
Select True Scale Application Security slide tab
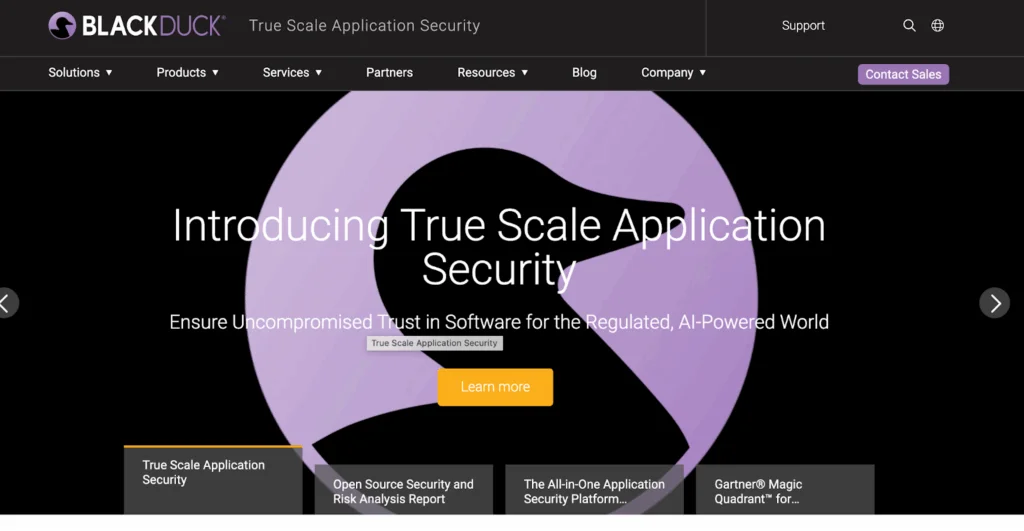213,480
